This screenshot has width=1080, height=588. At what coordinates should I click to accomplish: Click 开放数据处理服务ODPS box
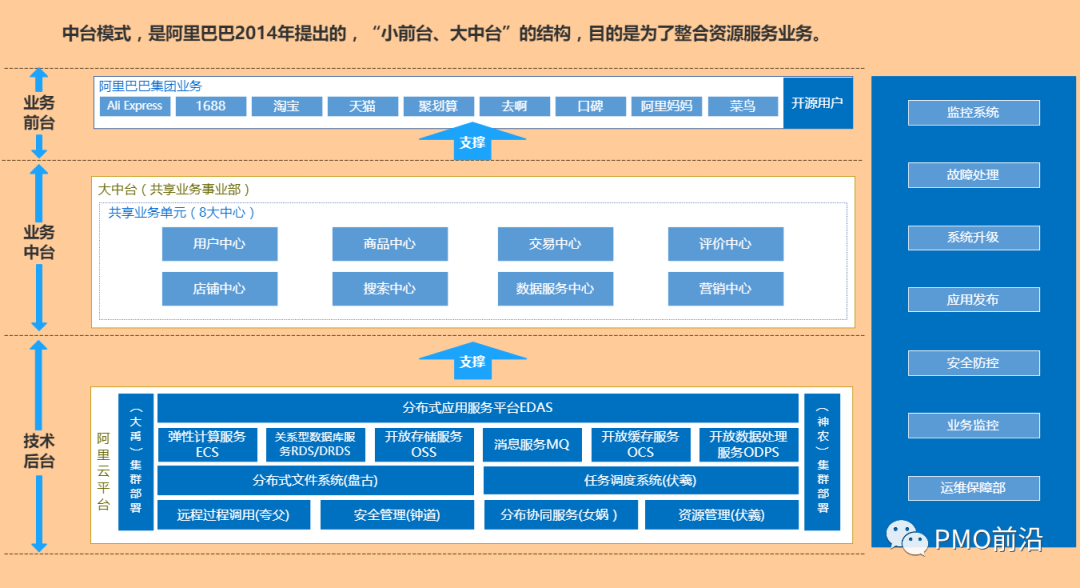pyautogui.click(x=749, y=445)
